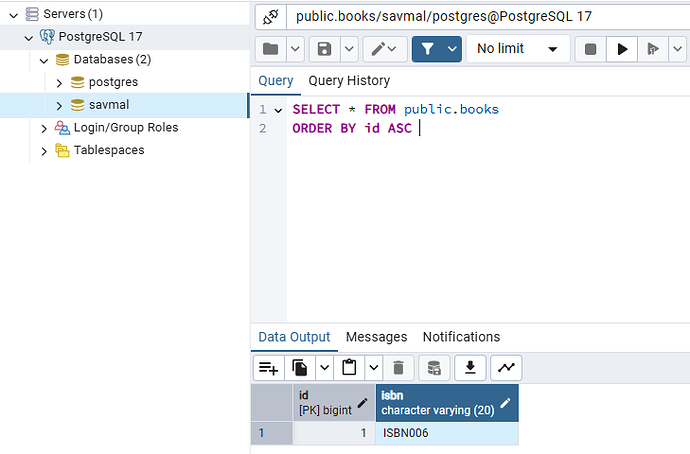Open copy options dropdown arrow
Image resolution: width=690 pixels, height=454 pixels.
pyautogui.click(x=324, y=368)
